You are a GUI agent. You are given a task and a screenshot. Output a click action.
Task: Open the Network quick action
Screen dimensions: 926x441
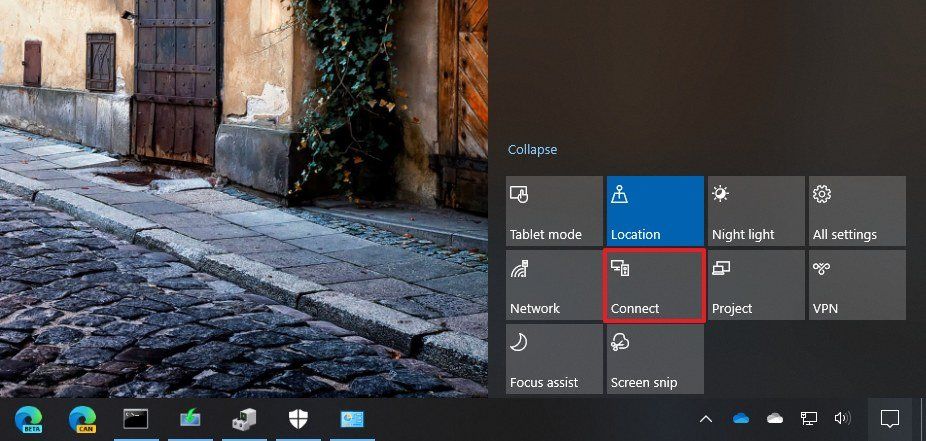[x=554, y=285]
